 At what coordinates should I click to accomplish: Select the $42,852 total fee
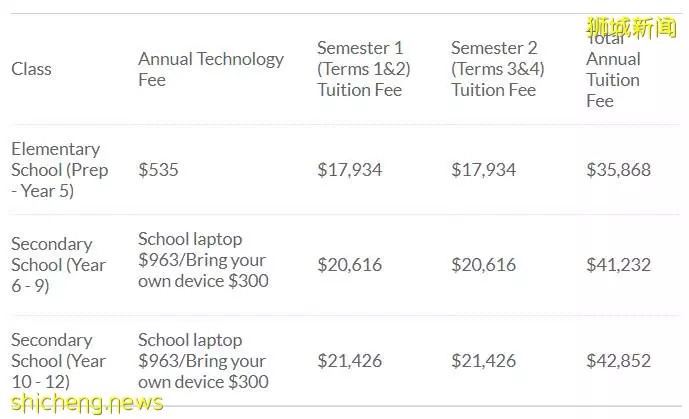[618, 361]
